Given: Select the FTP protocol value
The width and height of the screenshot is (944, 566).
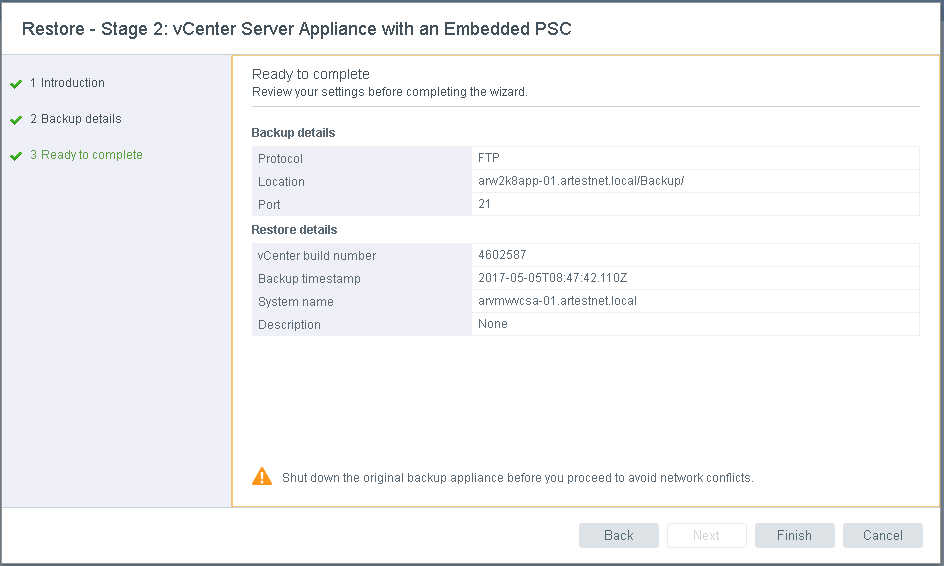Looking at the screenshot, I should pos(488,158).
